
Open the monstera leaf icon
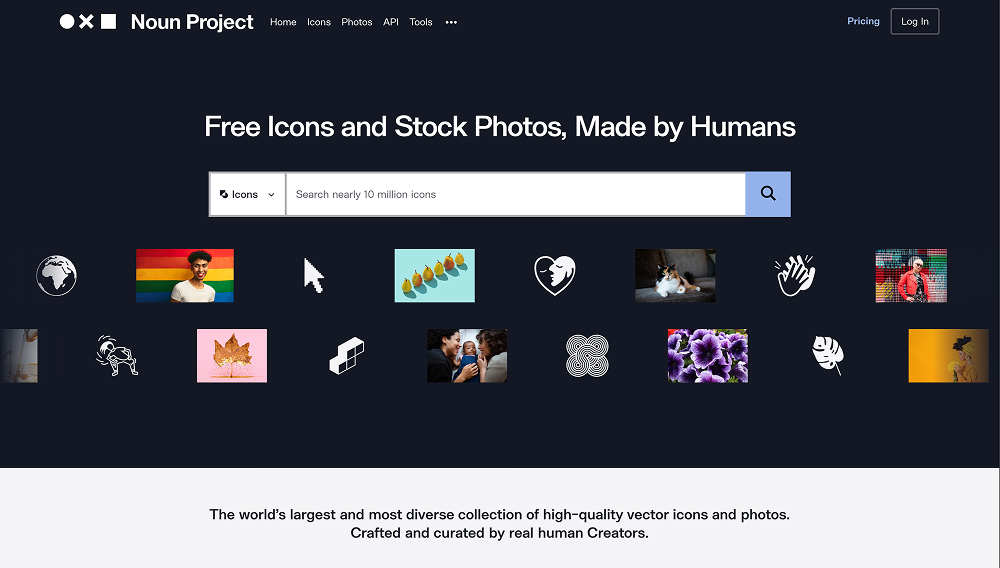[828, 355]
